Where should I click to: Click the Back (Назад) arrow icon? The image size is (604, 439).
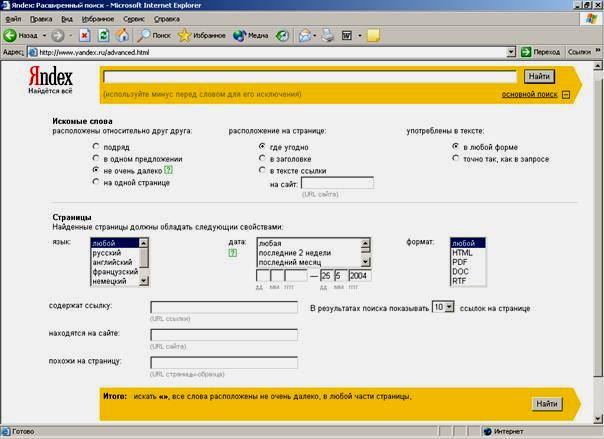(x=10, y=35)
